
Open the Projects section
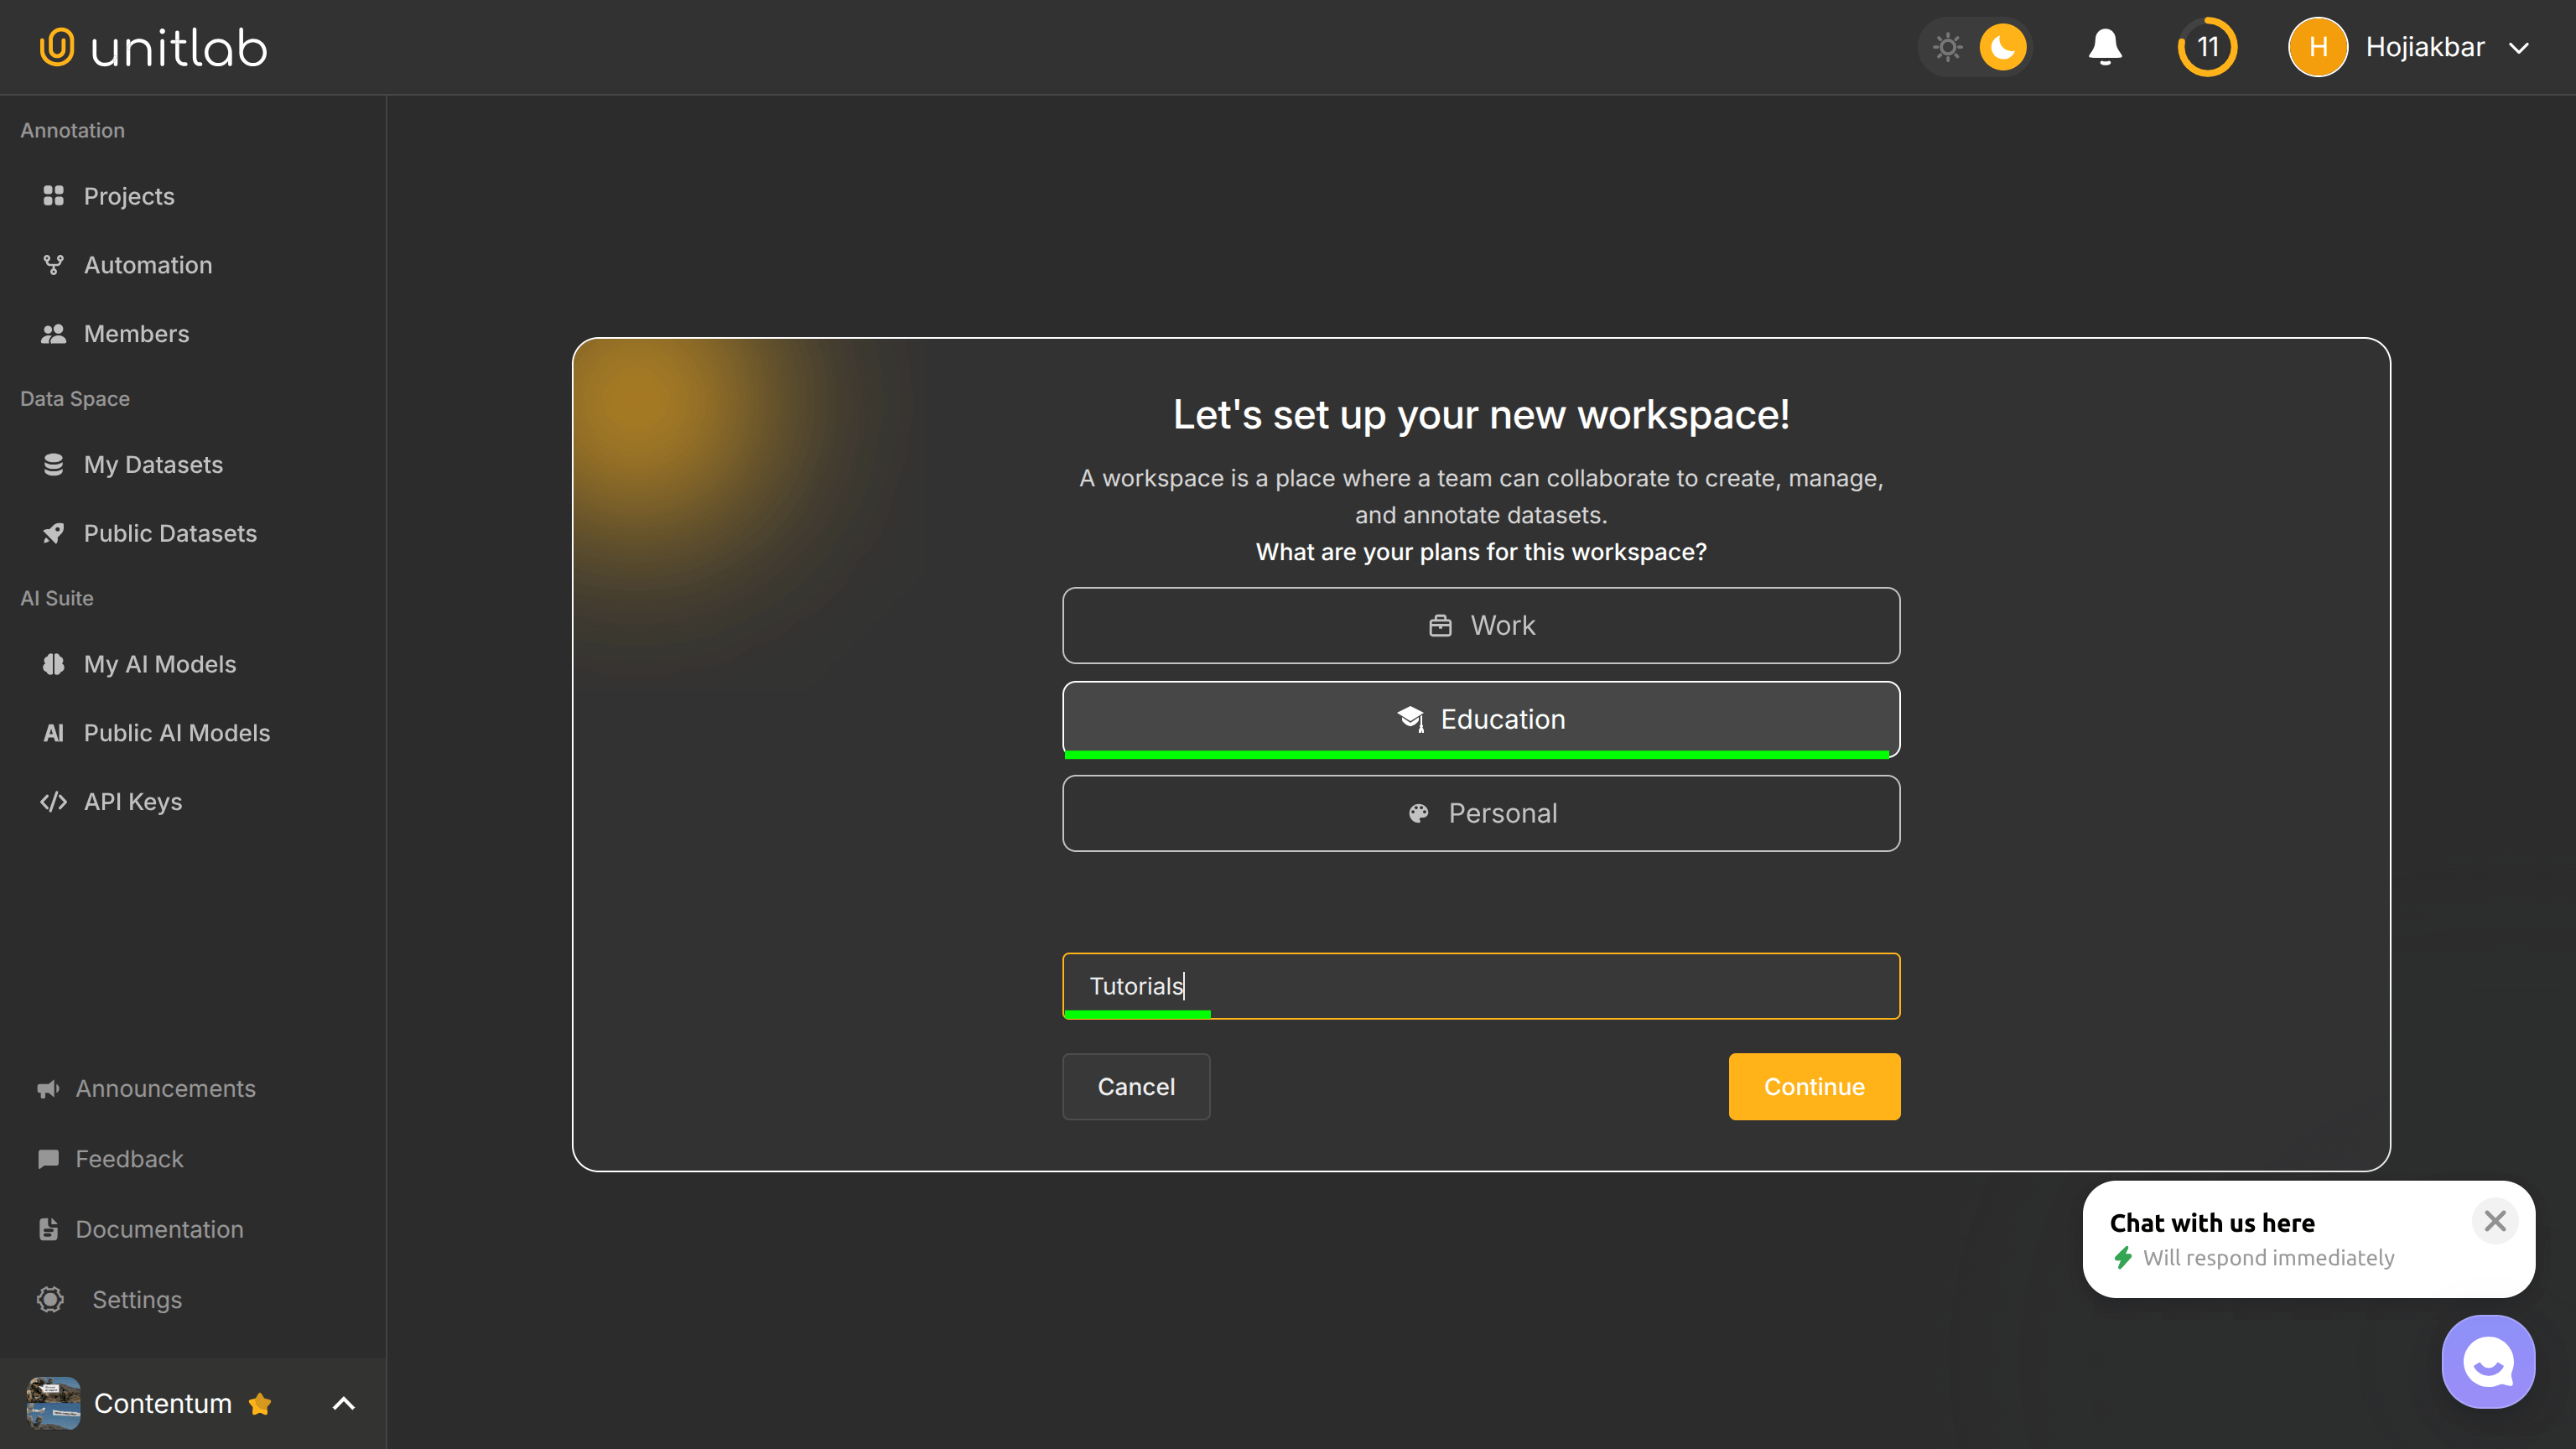128,196
